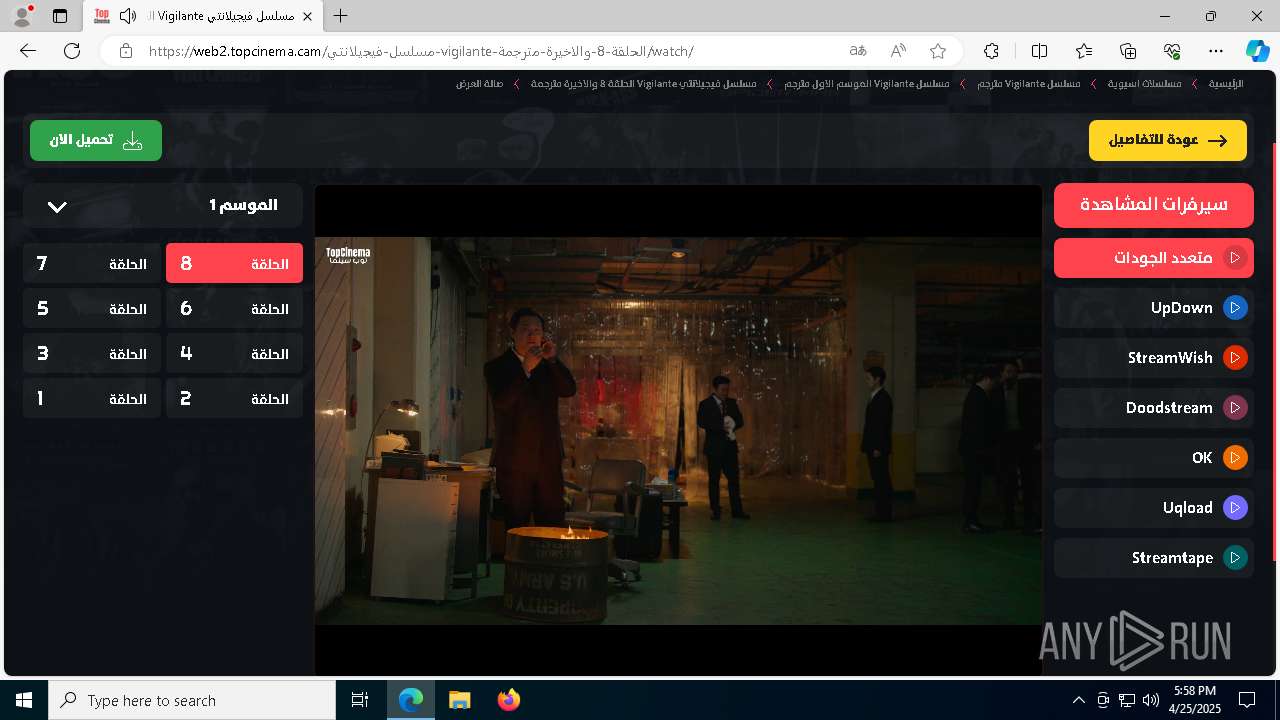
Task: Select the red multi-quality server button
Action: point(1153,258)
